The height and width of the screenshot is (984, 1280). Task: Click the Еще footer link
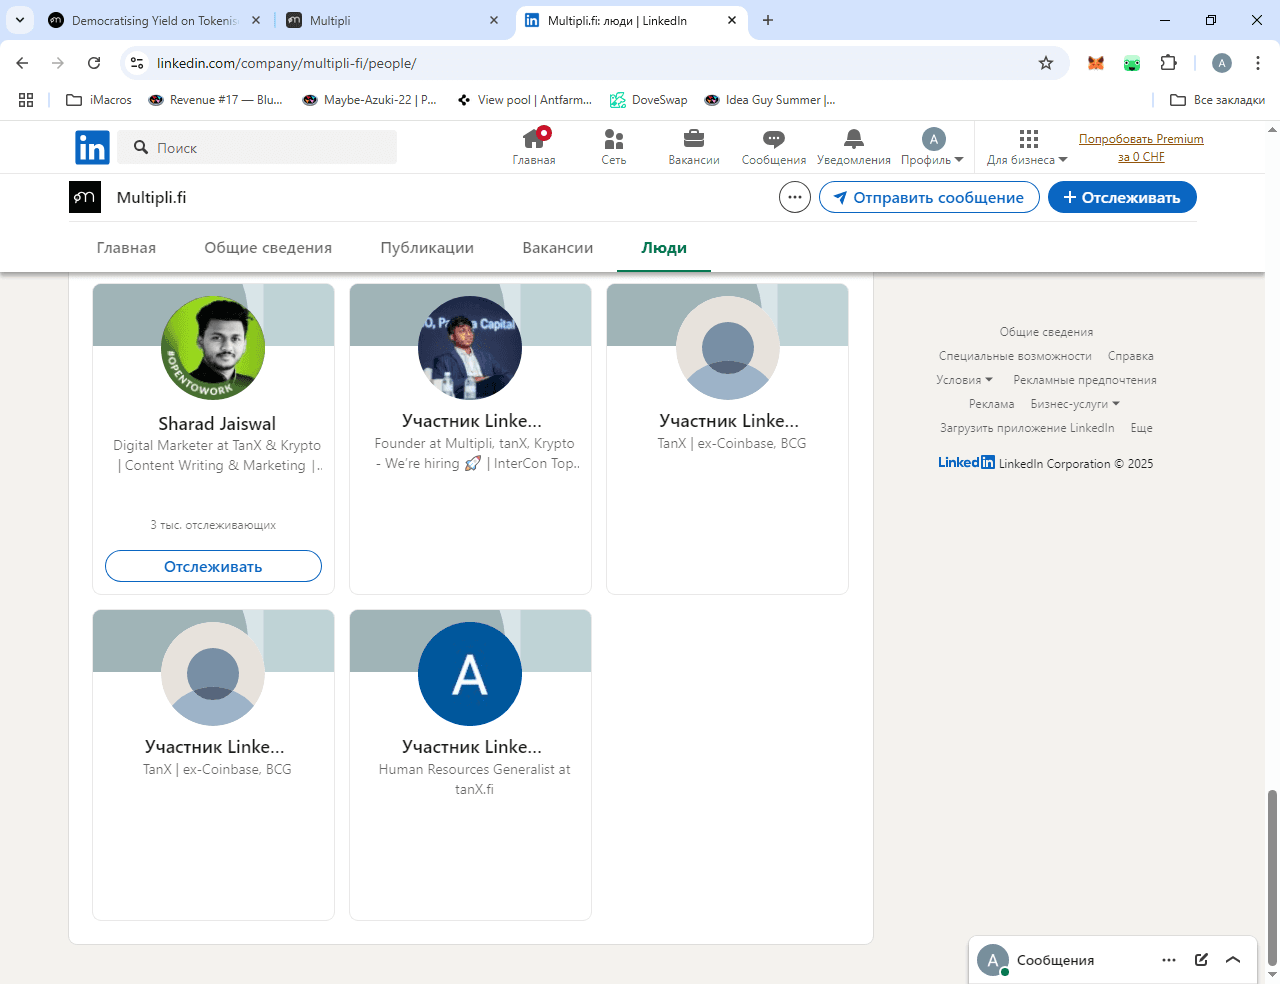pos(1141,428)
